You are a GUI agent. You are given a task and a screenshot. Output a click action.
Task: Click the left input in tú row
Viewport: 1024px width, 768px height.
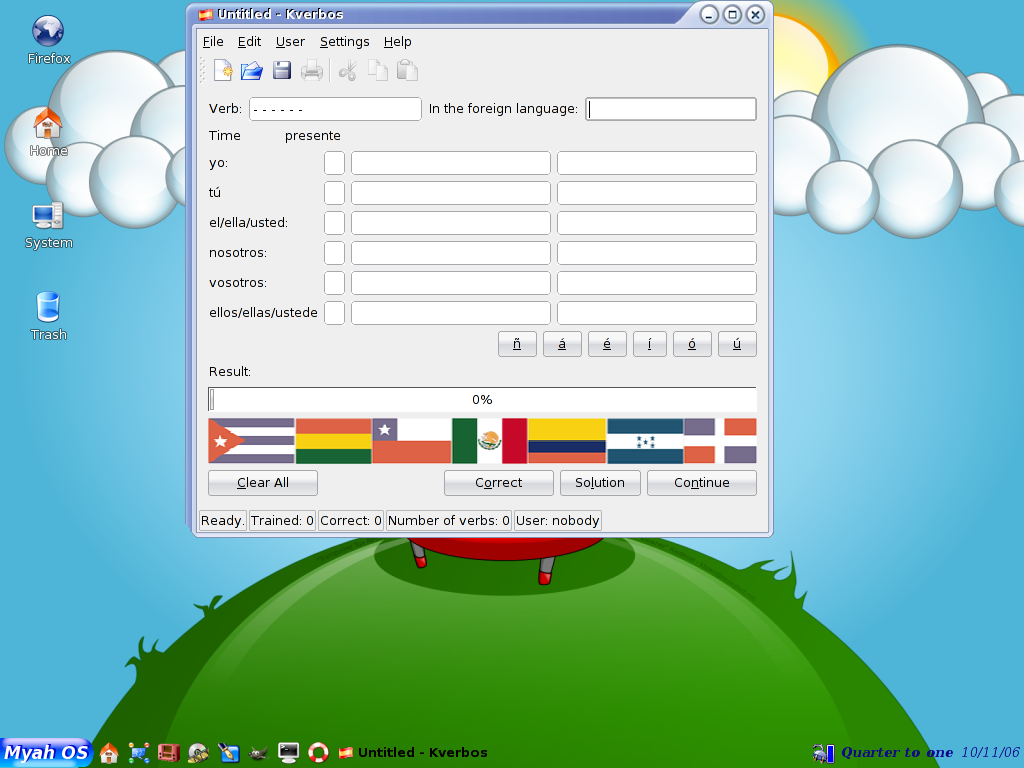451,193
